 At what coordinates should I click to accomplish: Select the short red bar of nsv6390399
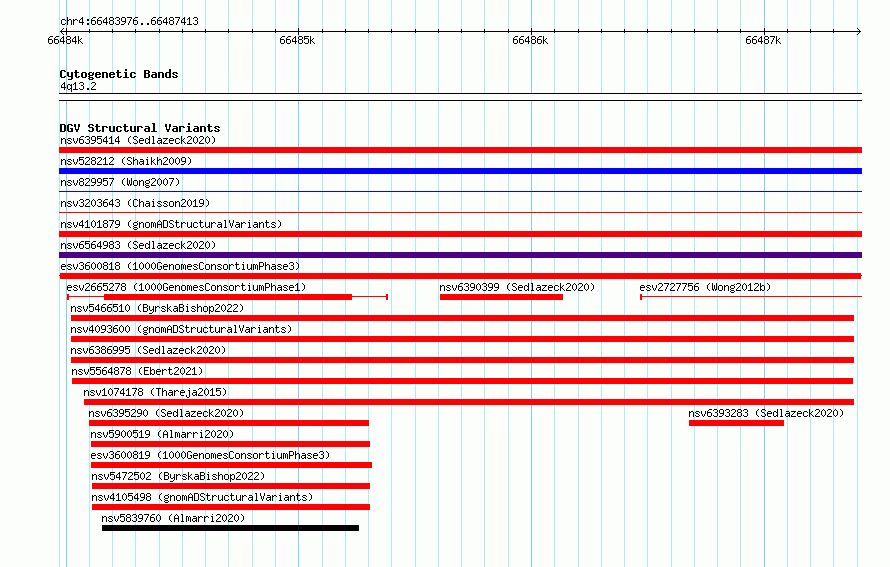tap(501, 297)
